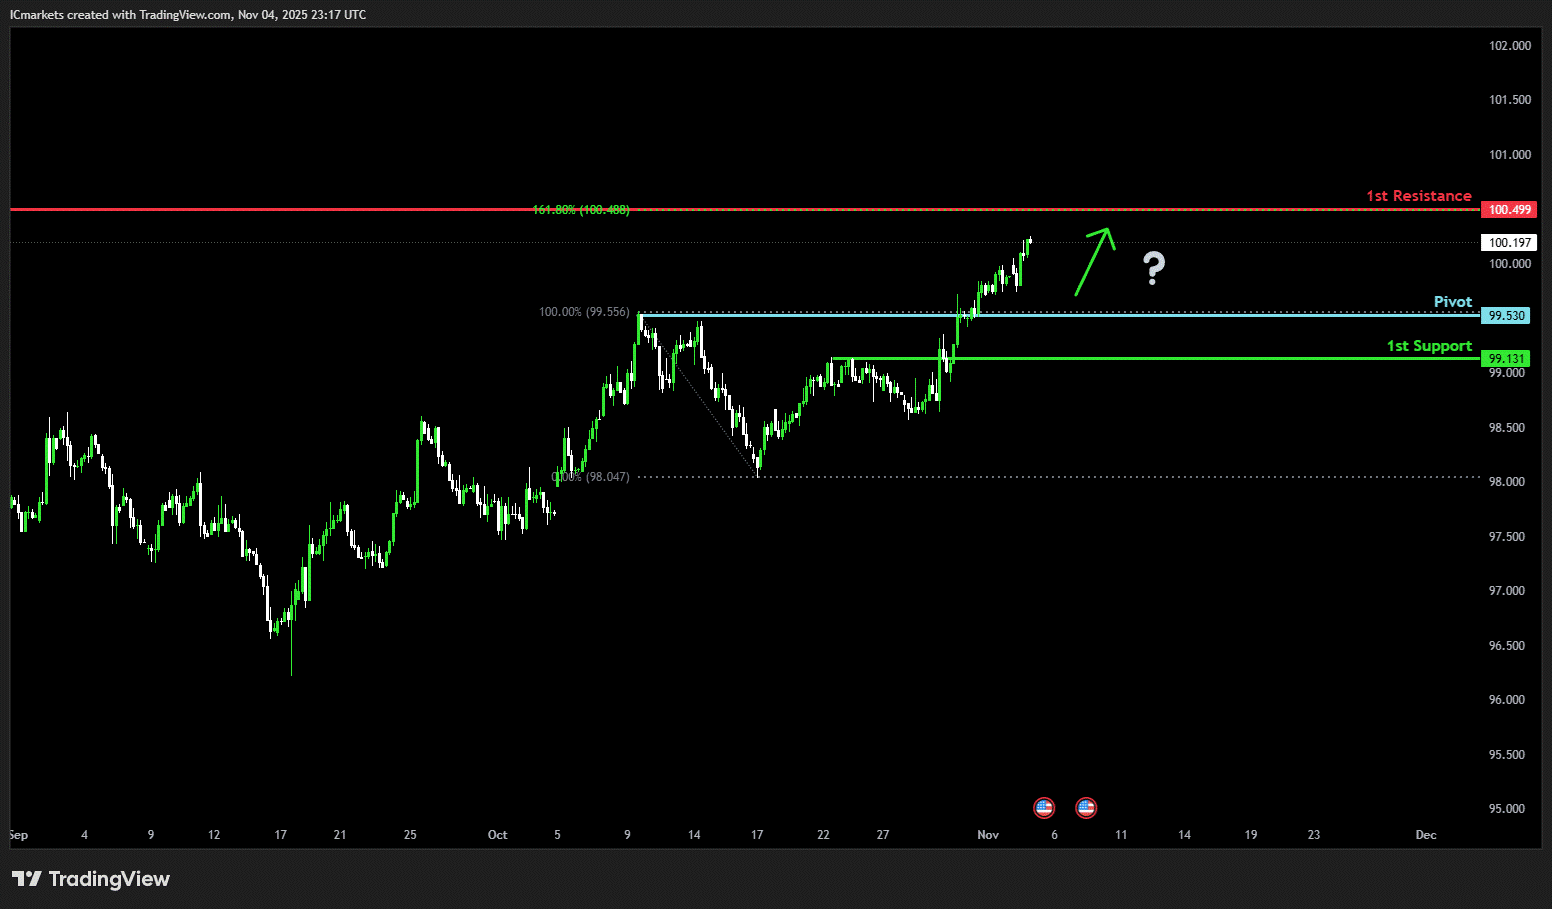1552x909 pixels.
Task: Click the Nov label on the time axis
Action: click(988, 835)
